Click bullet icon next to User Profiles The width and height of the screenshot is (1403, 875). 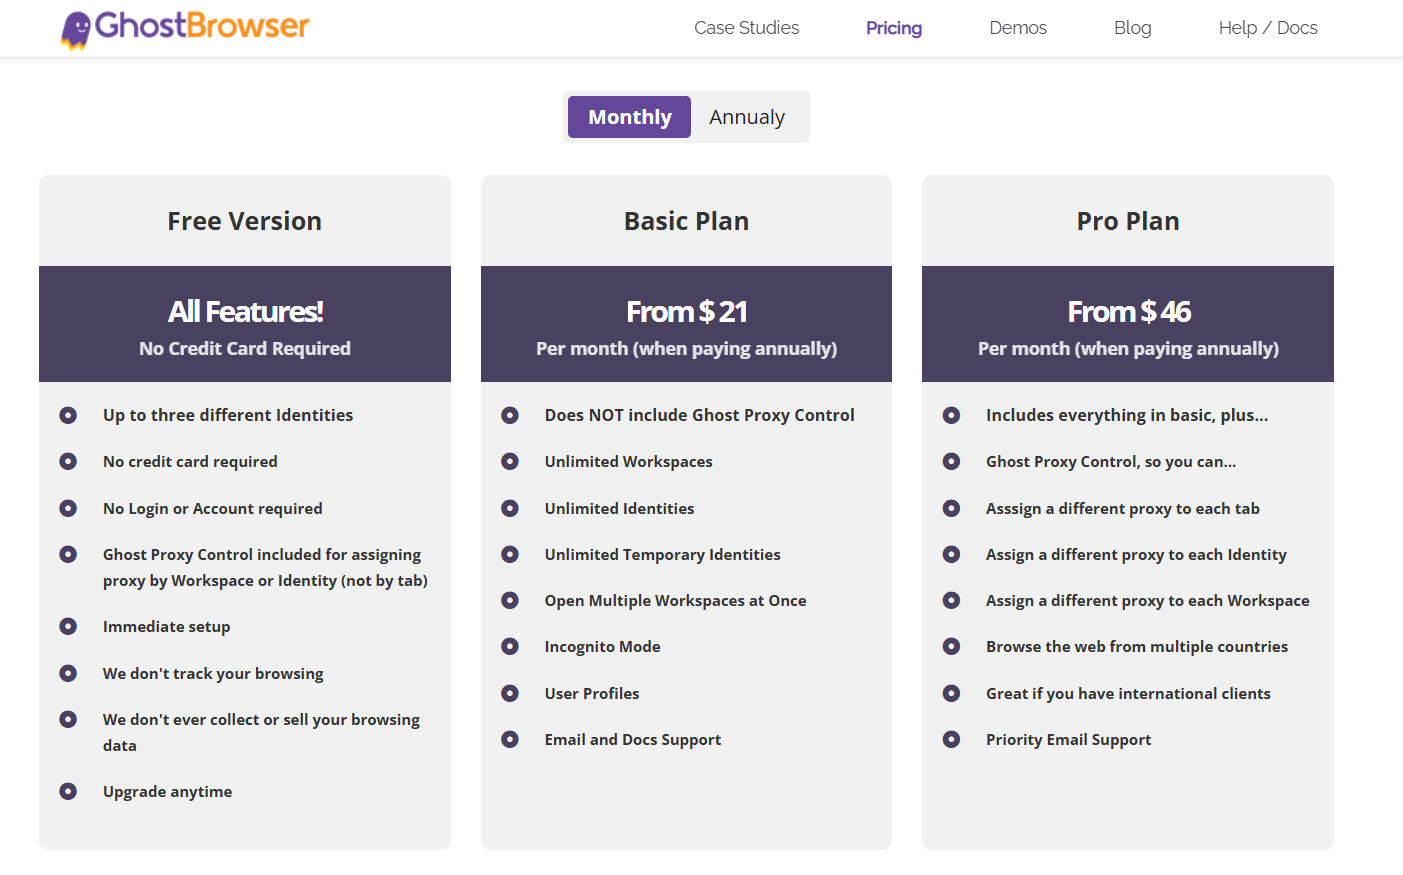[510, 693]
